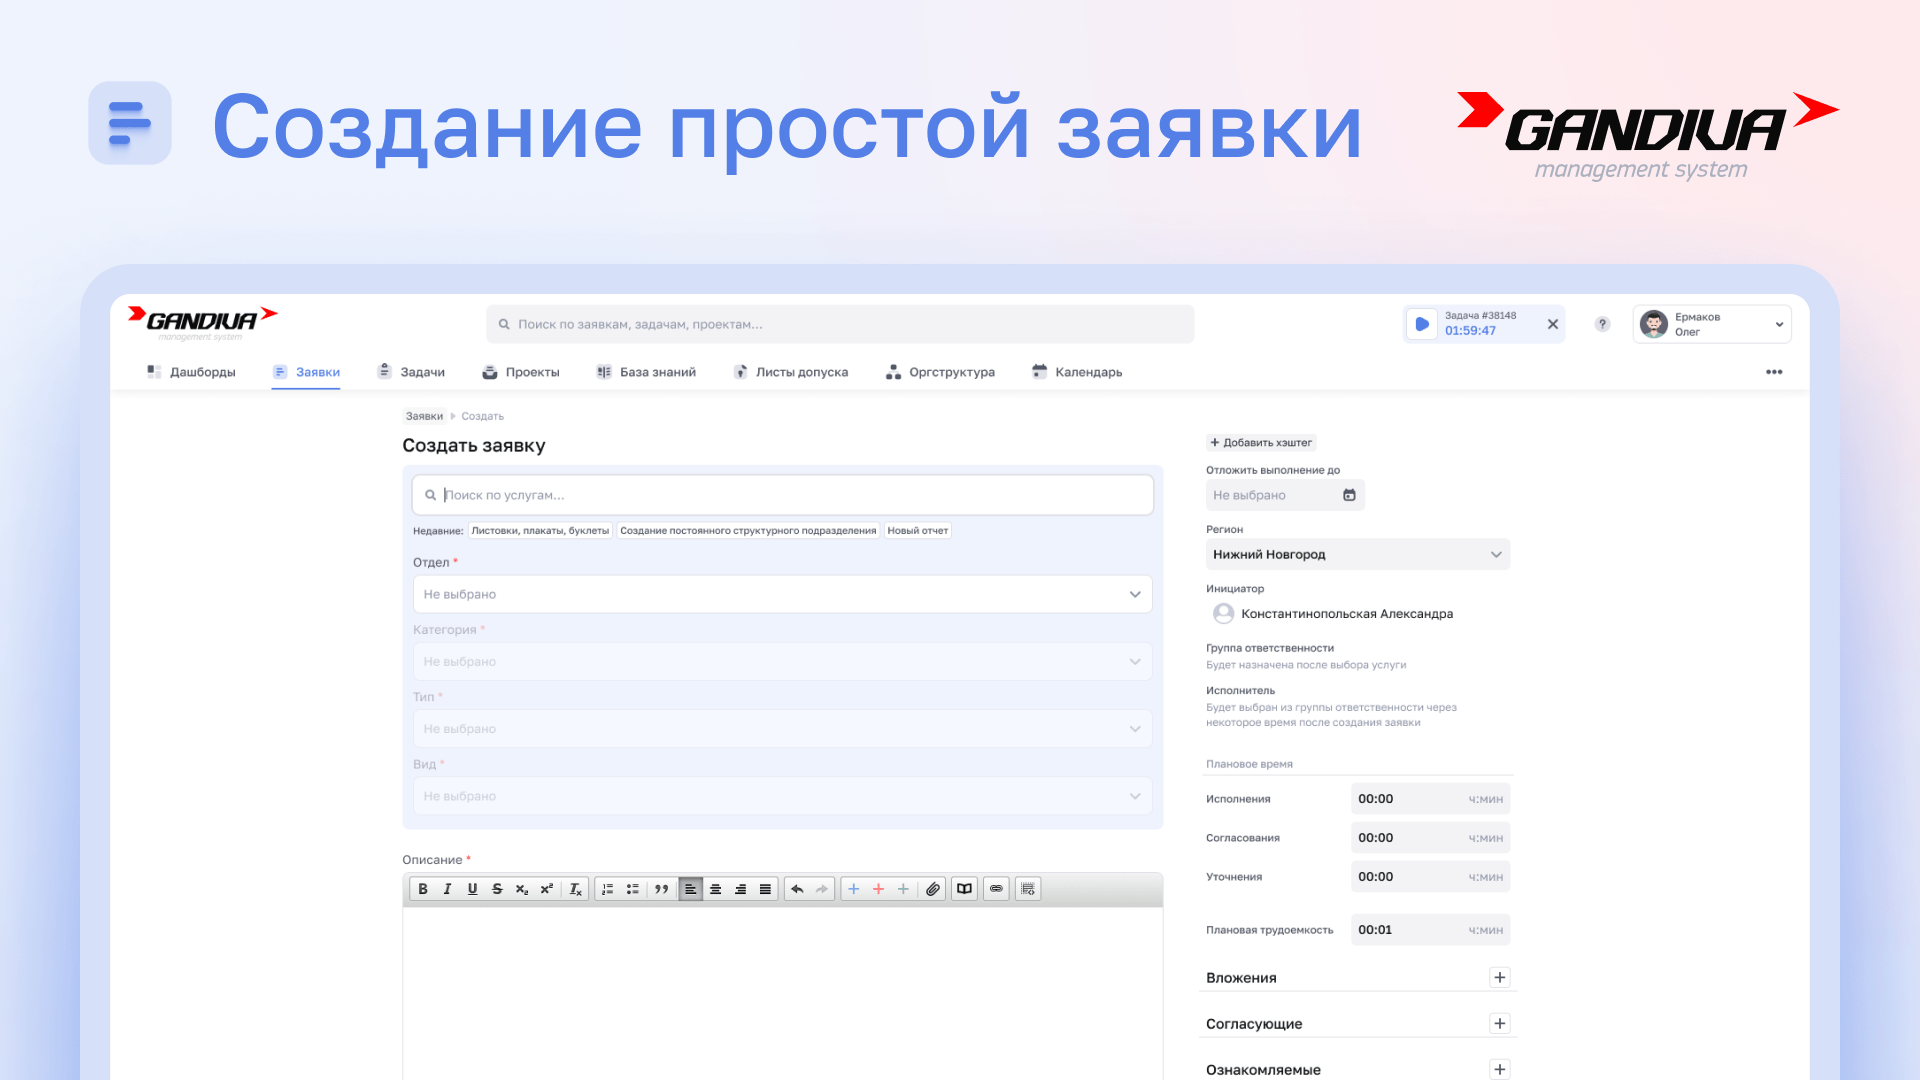Click the red plus editor icon
Viewport: 1920px width, 1080px height.
coord(878,889)
